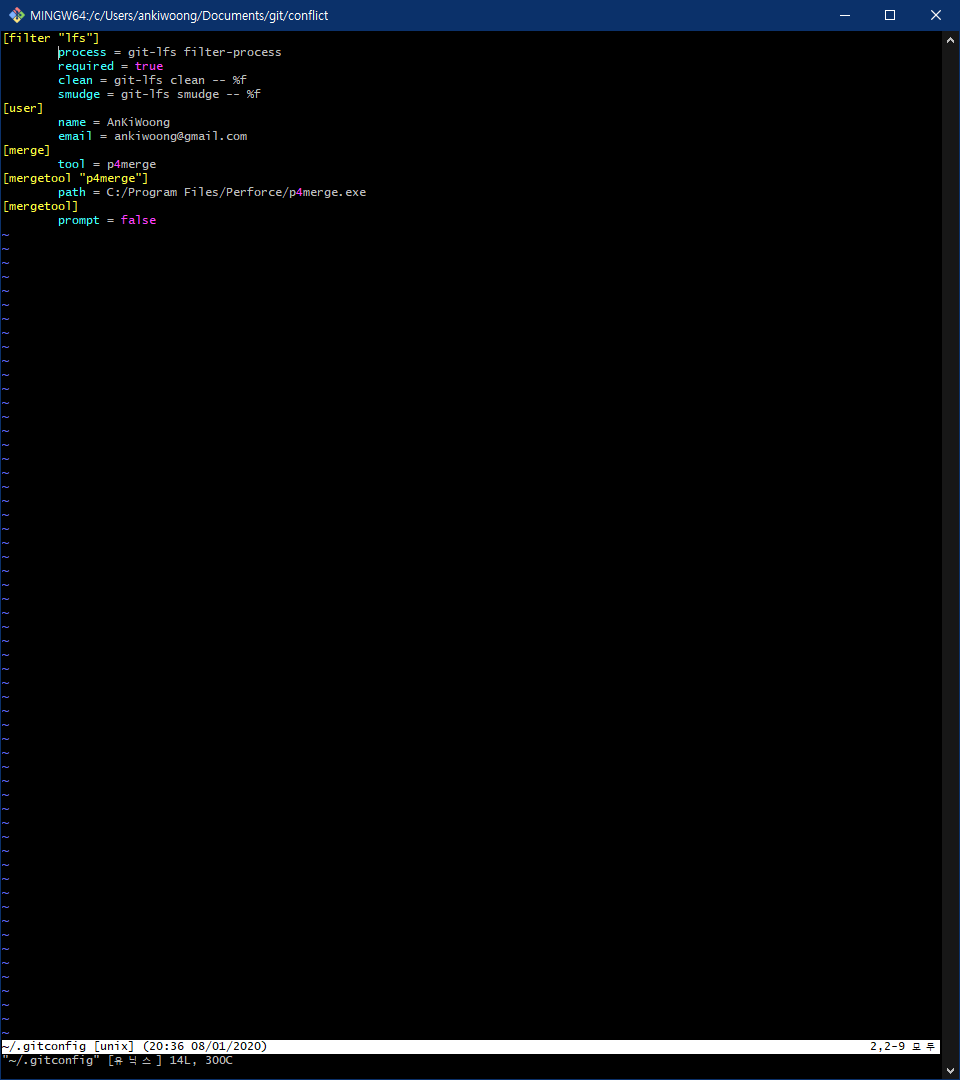
Task: Click the true value of required
Action: [148, 65]
